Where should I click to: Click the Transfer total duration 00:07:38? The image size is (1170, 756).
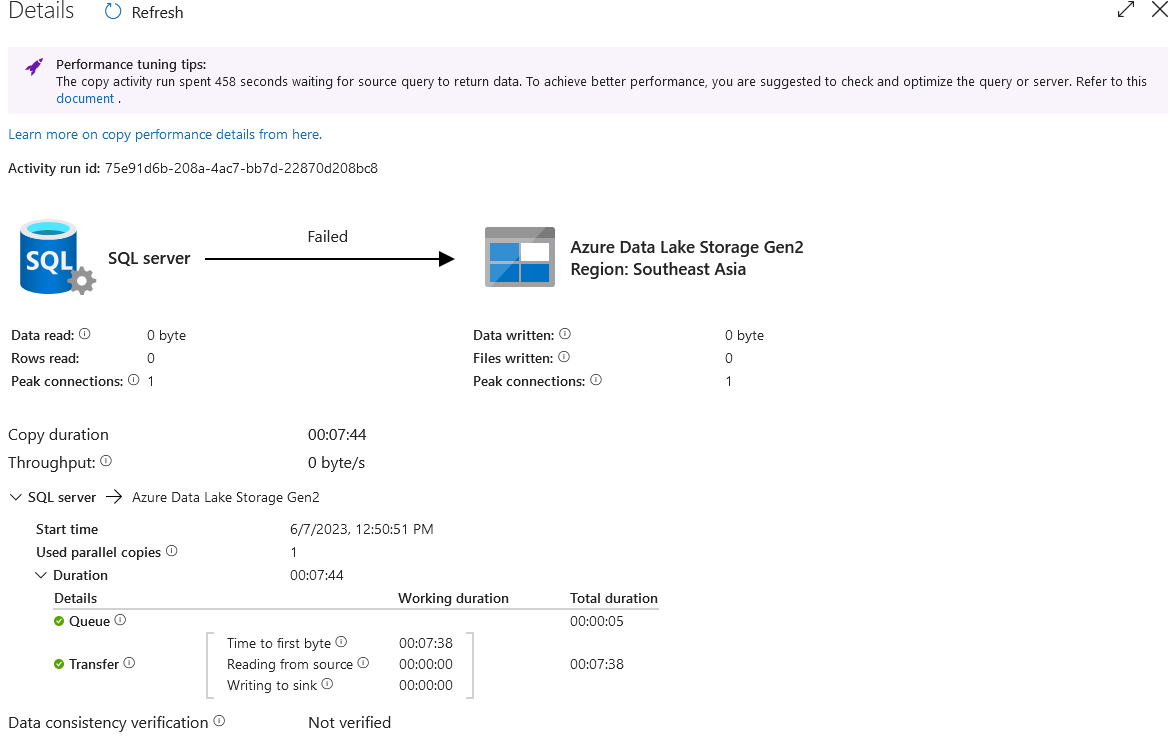[597, 664]
